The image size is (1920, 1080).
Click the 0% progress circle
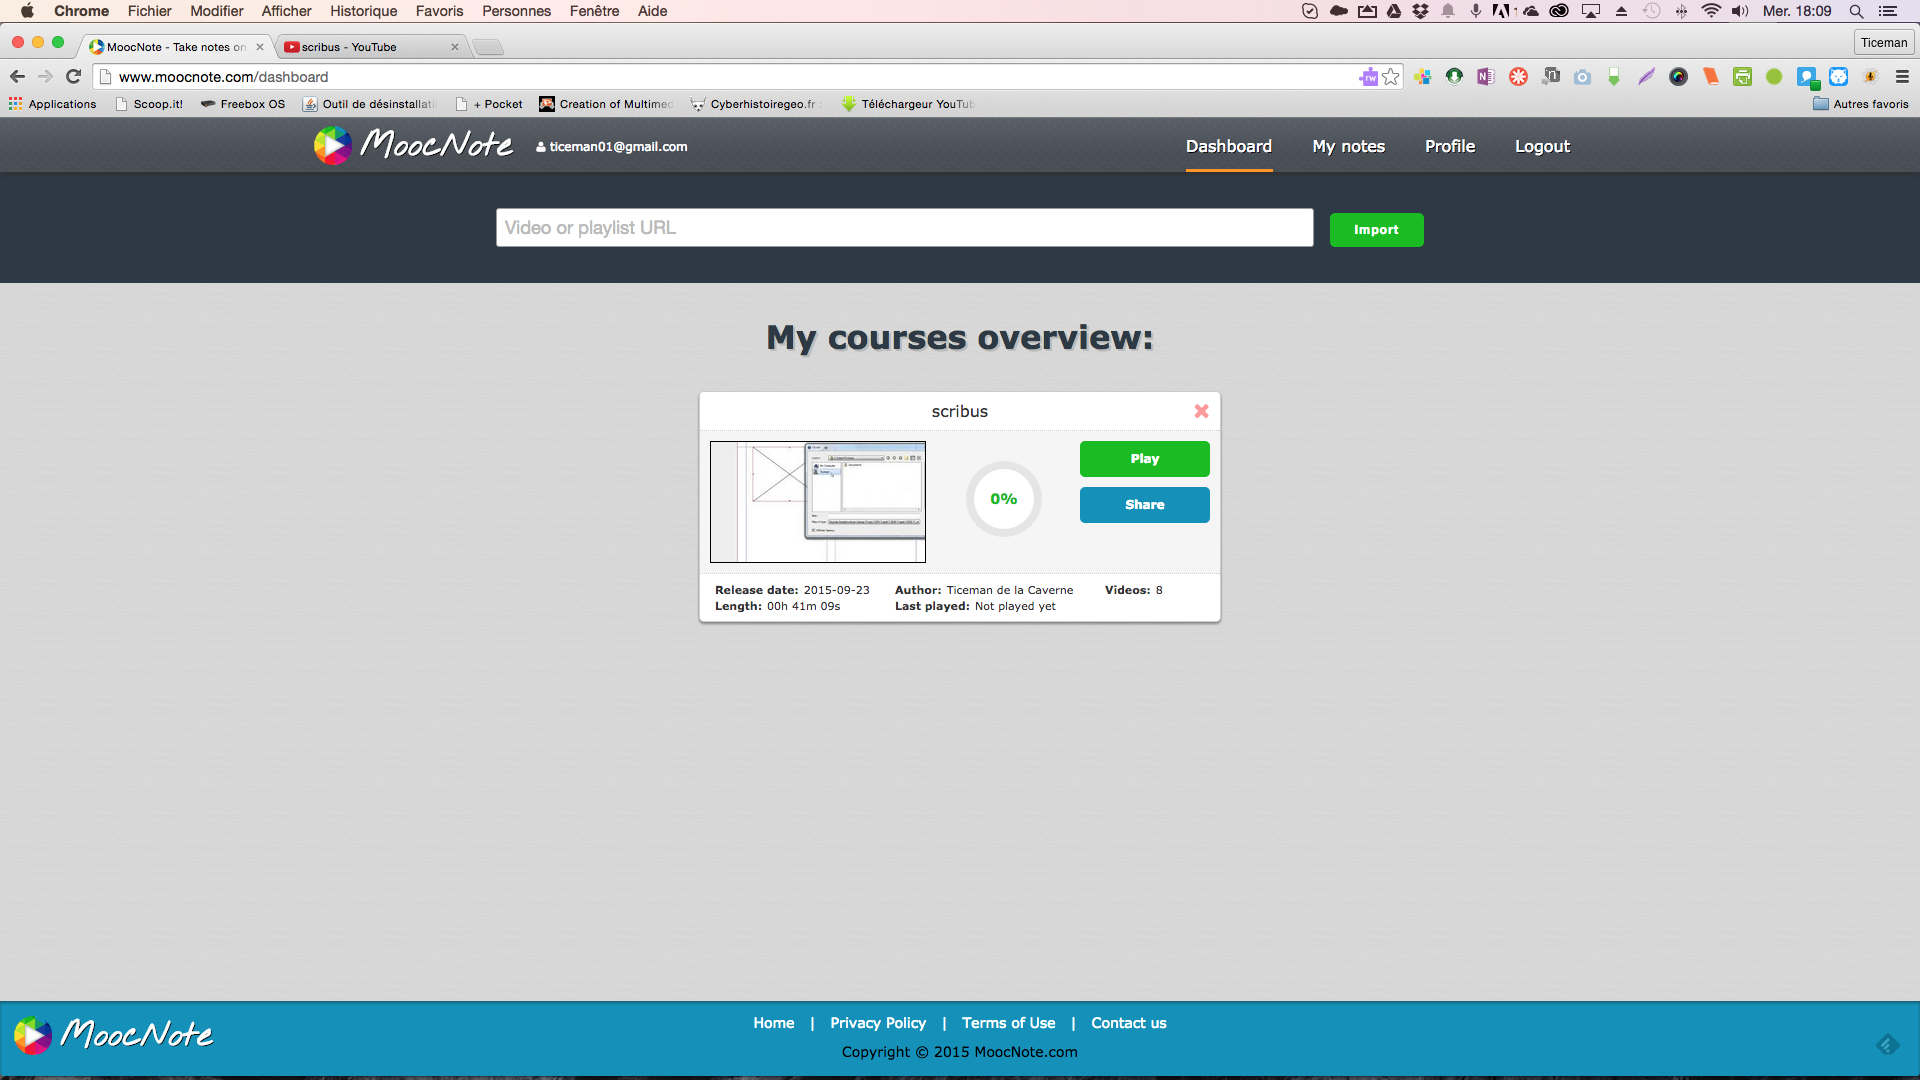click(x=1003, y=499)
